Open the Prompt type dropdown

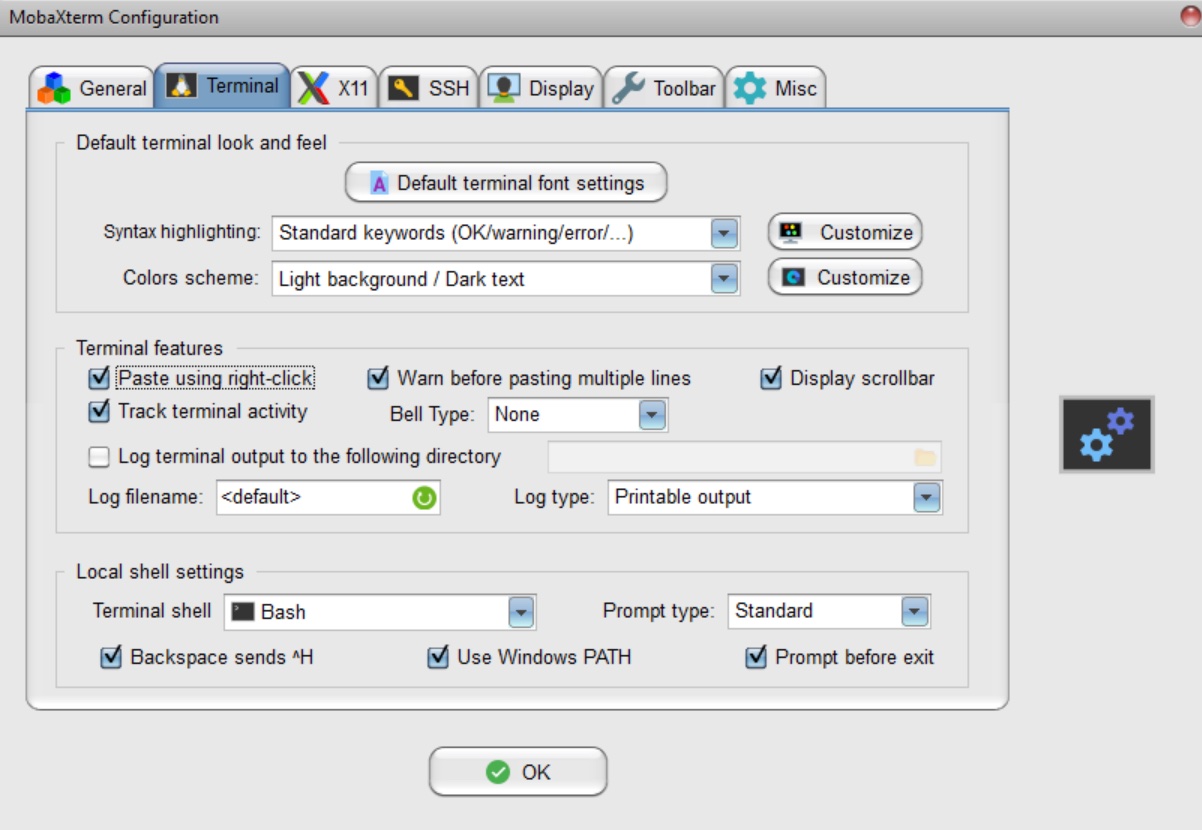(x=915, y=611)
